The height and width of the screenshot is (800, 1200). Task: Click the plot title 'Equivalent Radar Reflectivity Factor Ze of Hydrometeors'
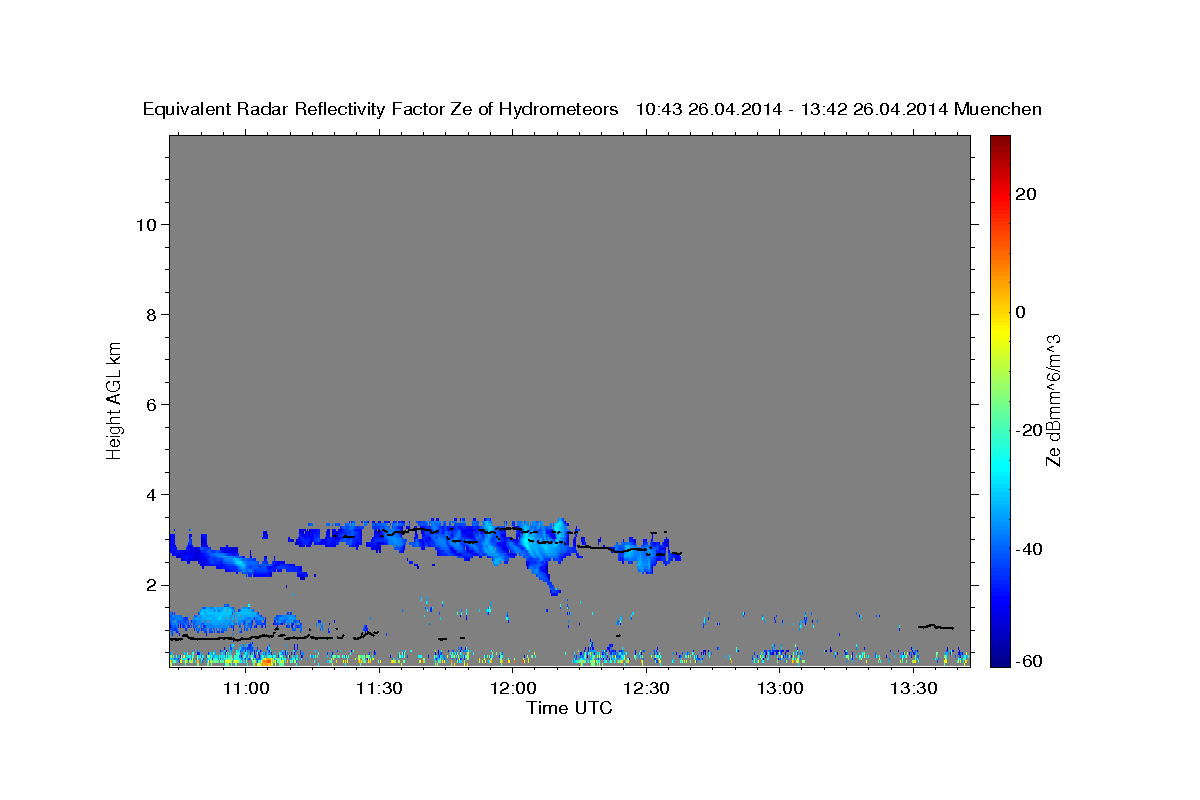click(x=380, y=110)
